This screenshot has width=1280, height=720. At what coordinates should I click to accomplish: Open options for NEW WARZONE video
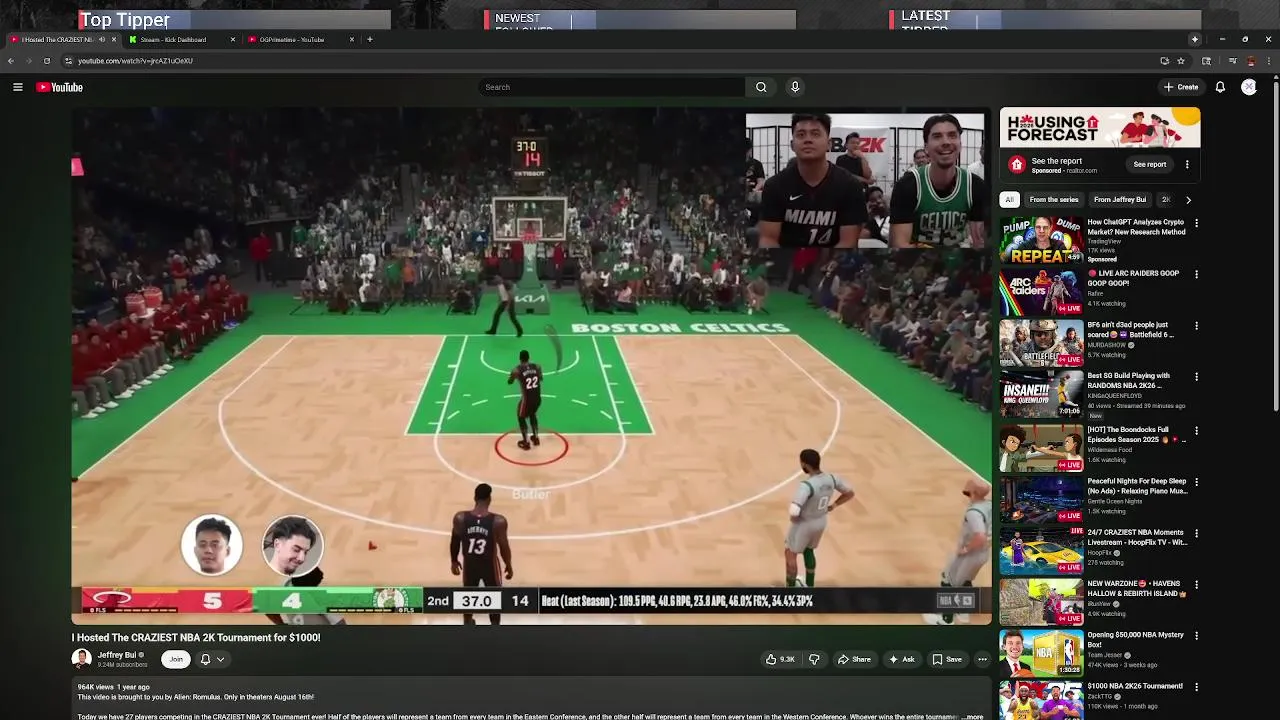[1196, 584]
